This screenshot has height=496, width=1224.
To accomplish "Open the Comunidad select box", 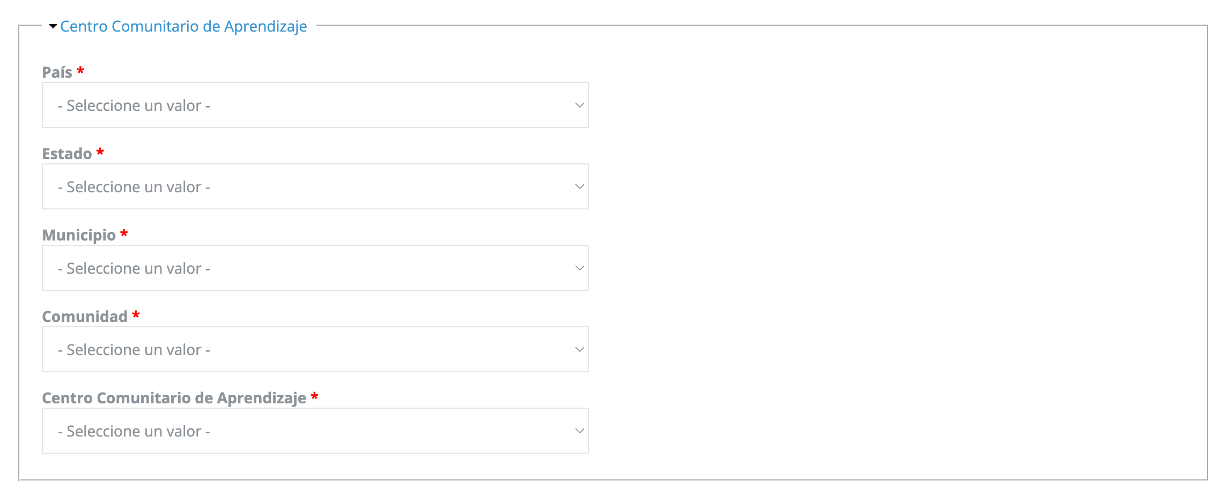I will tap(315, 350).
